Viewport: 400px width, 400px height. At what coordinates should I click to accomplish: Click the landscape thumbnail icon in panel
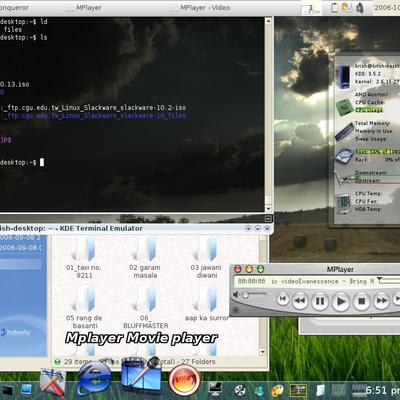(298, 390)
